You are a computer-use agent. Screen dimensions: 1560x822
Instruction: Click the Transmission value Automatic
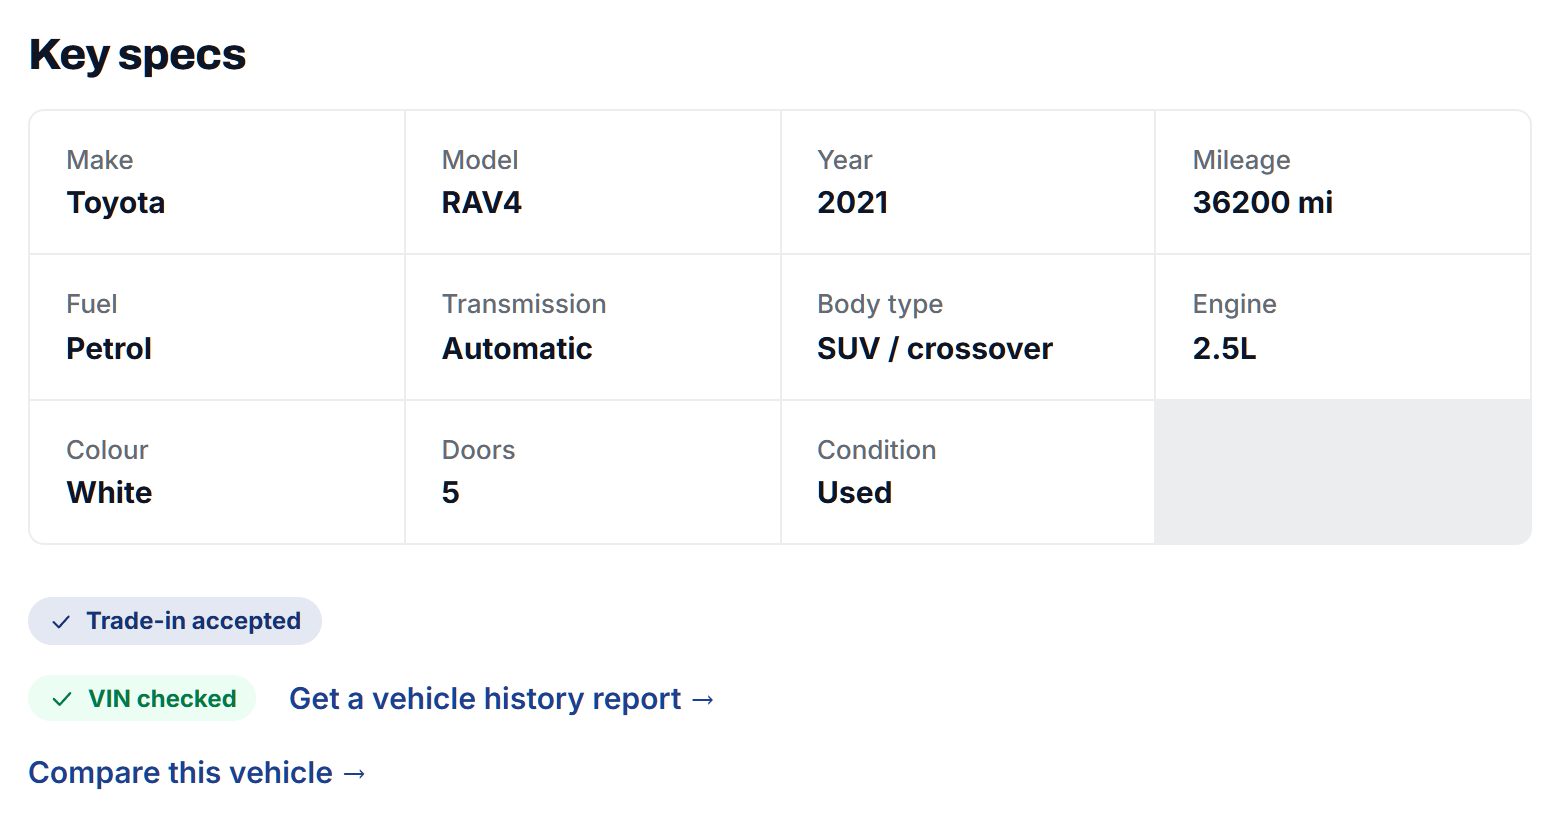pos(517,348)
